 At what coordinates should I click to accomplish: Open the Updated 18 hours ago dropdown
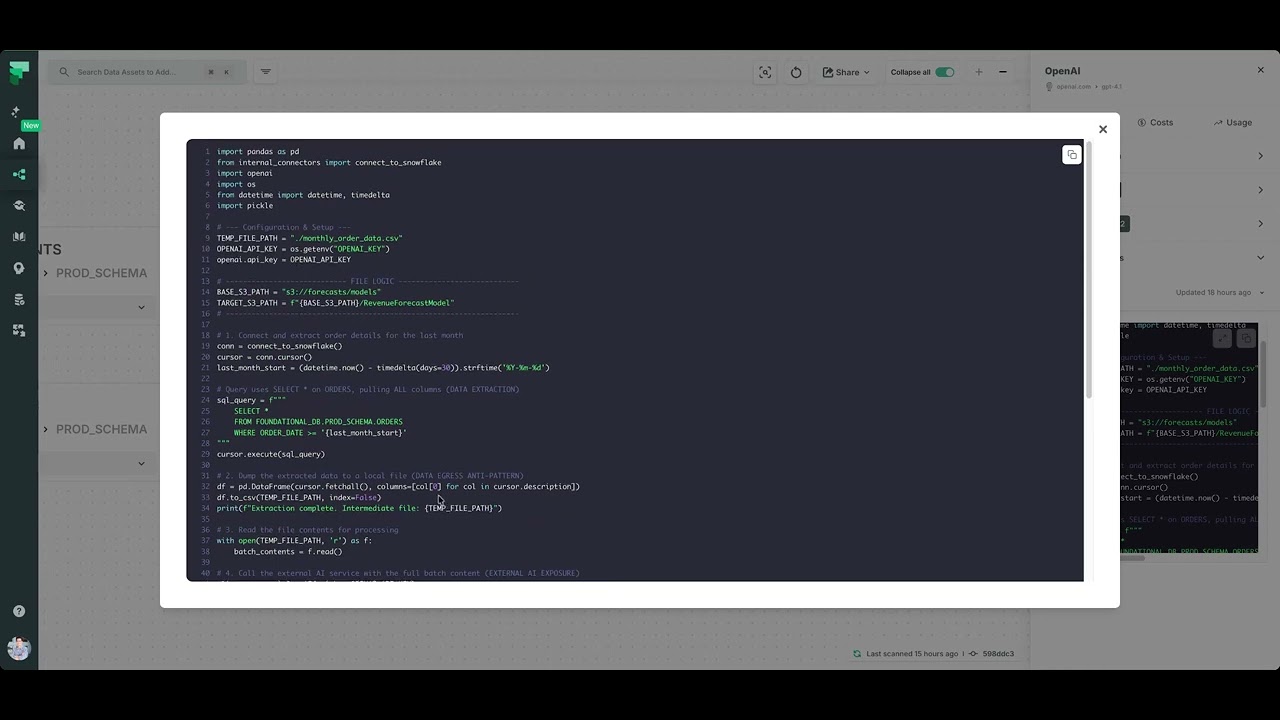tap(1219, 292)
